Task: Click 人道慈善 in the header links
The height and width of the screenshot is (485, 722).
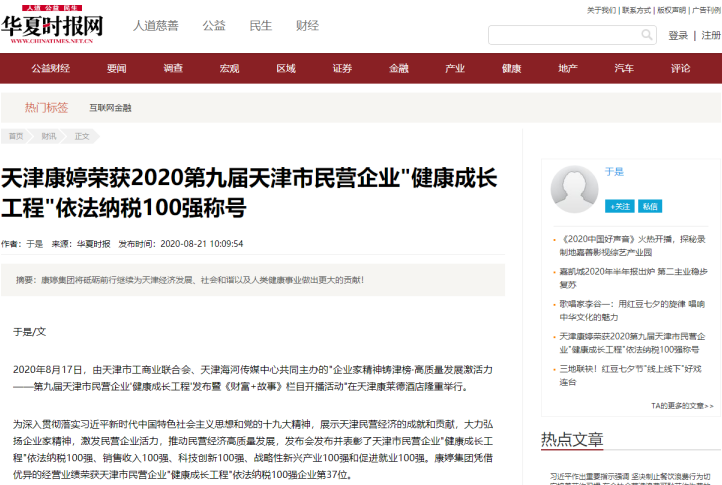Action: [156, 25]
